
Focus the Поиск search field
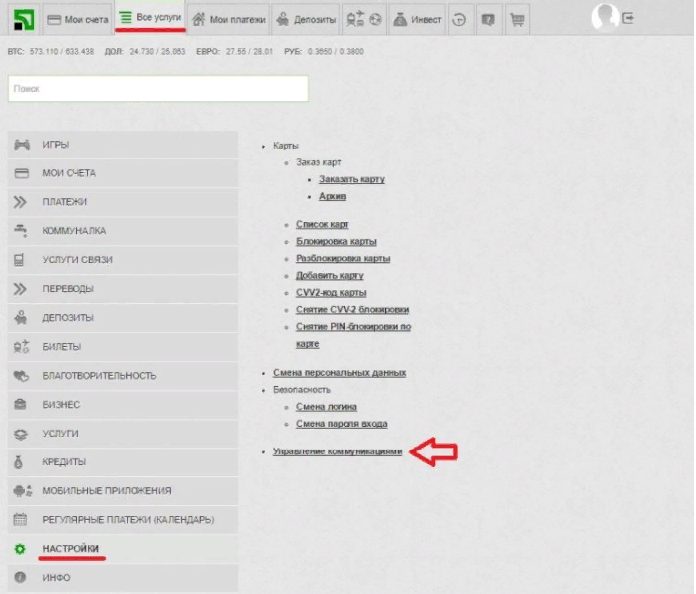[158, 89]
